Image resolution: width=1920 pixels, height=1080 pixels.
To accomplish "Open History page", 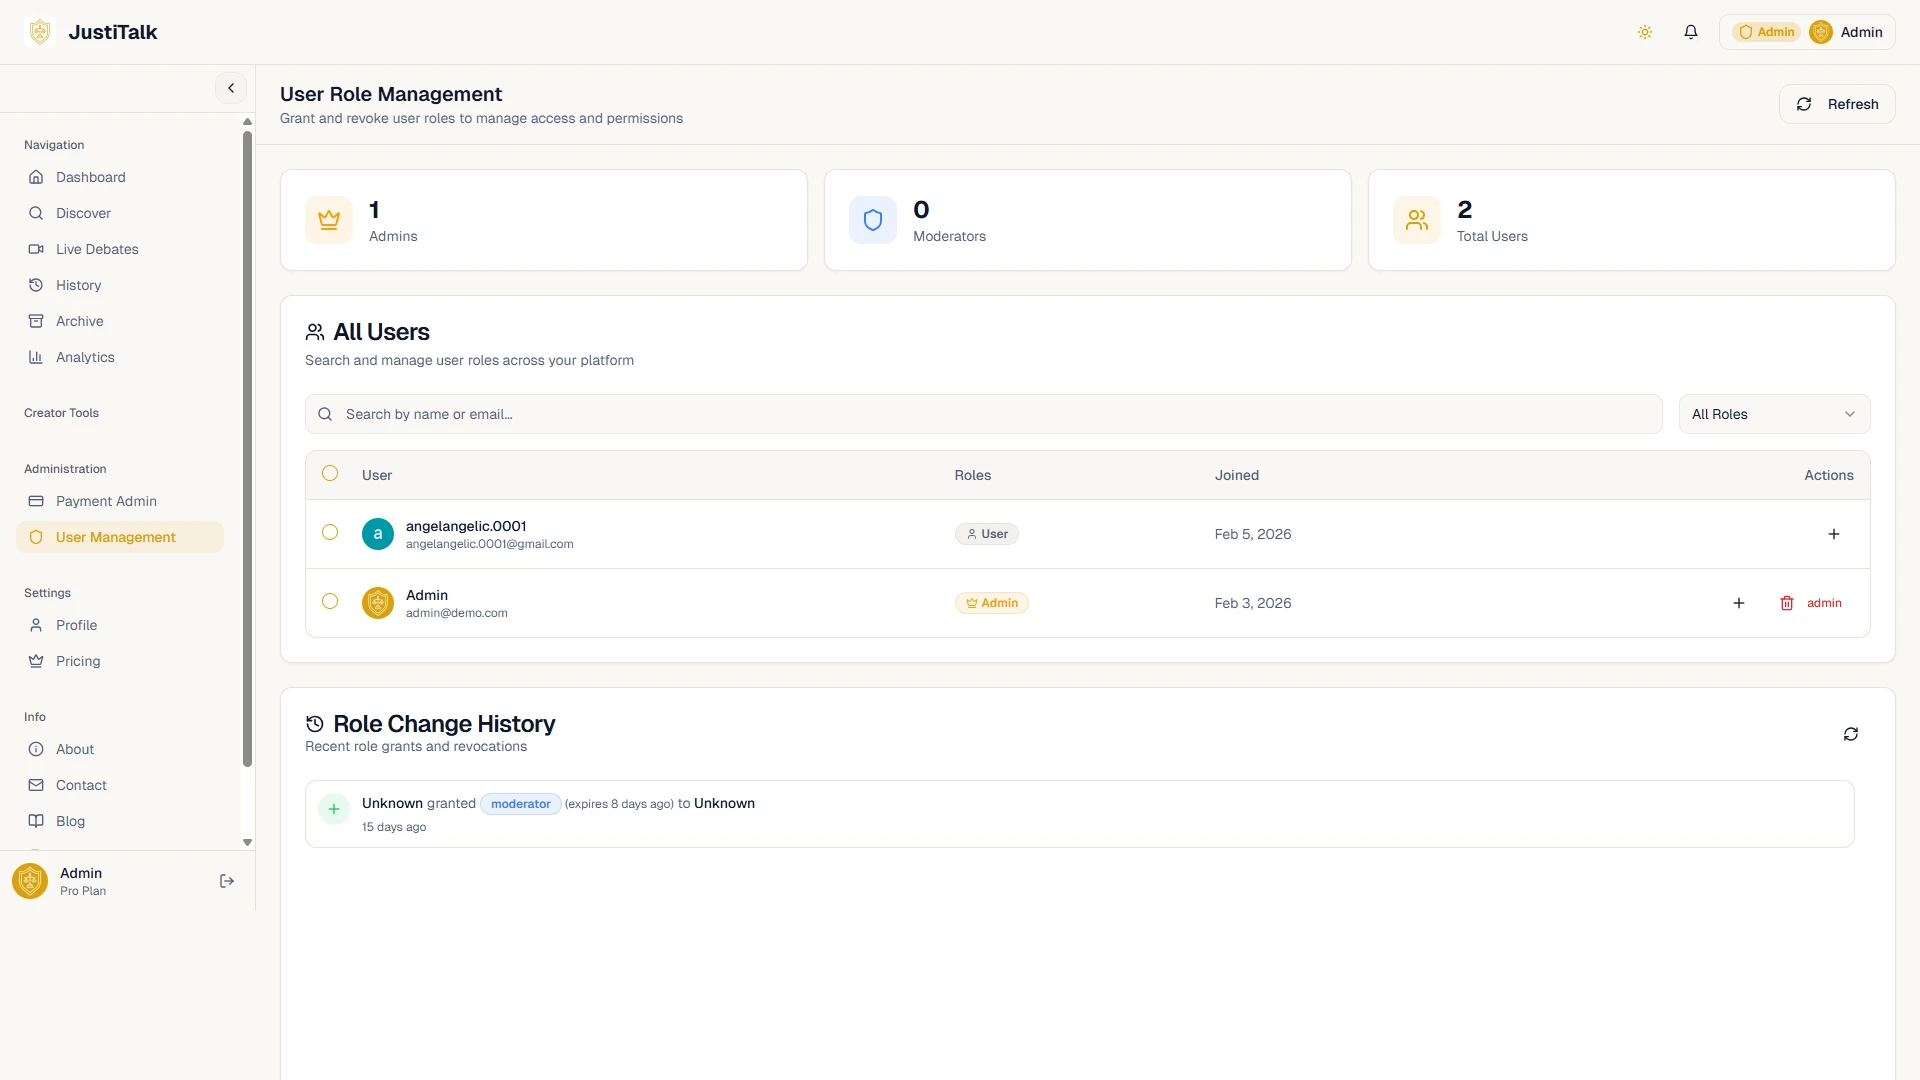I will [120, 285].
